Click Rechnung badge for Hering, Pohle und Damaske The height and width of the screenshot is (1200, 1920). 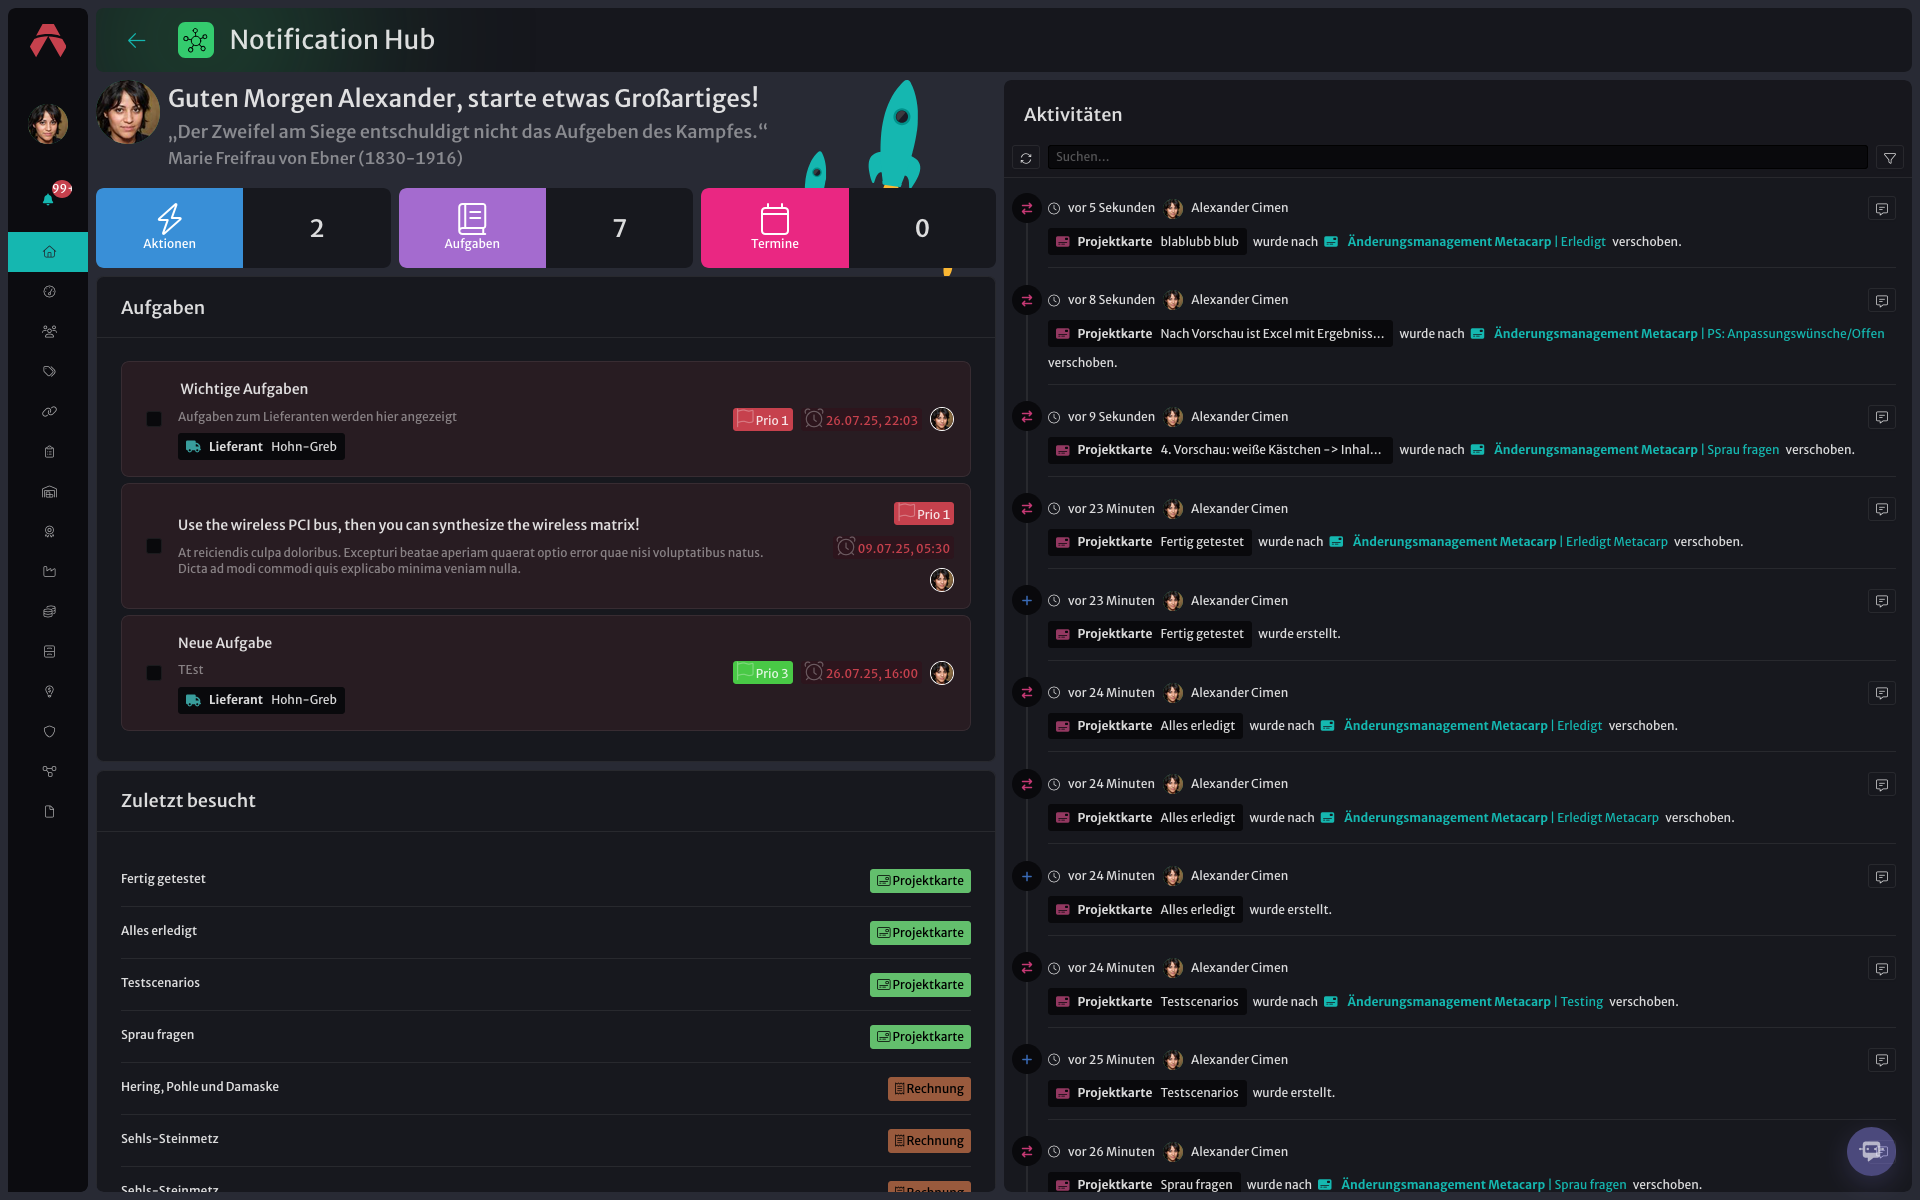[x=929, y=1089]
